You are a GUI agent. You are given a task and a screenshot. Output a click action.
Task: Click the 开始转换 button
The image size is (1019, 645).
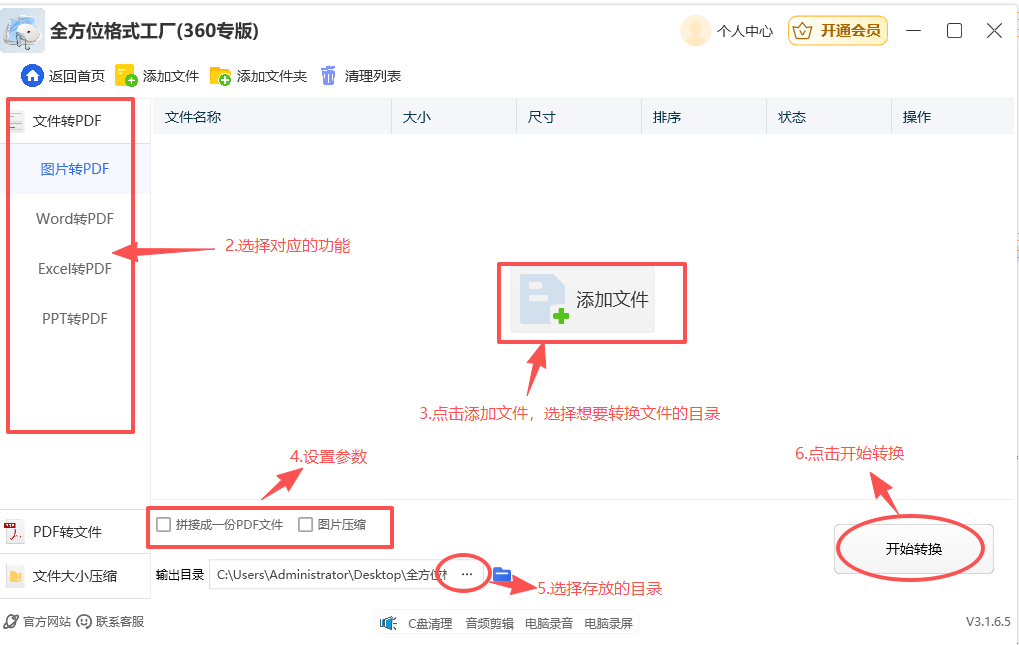pos(911,548)
